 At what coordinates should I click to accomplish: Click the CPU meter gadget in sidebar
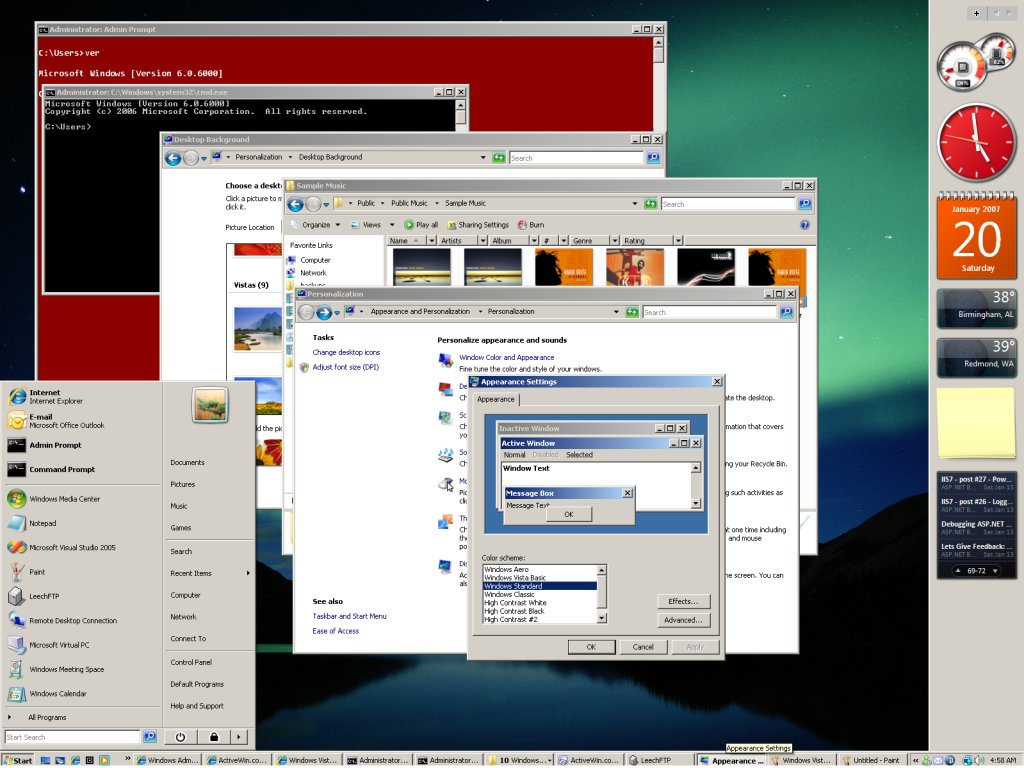[962, 67]
